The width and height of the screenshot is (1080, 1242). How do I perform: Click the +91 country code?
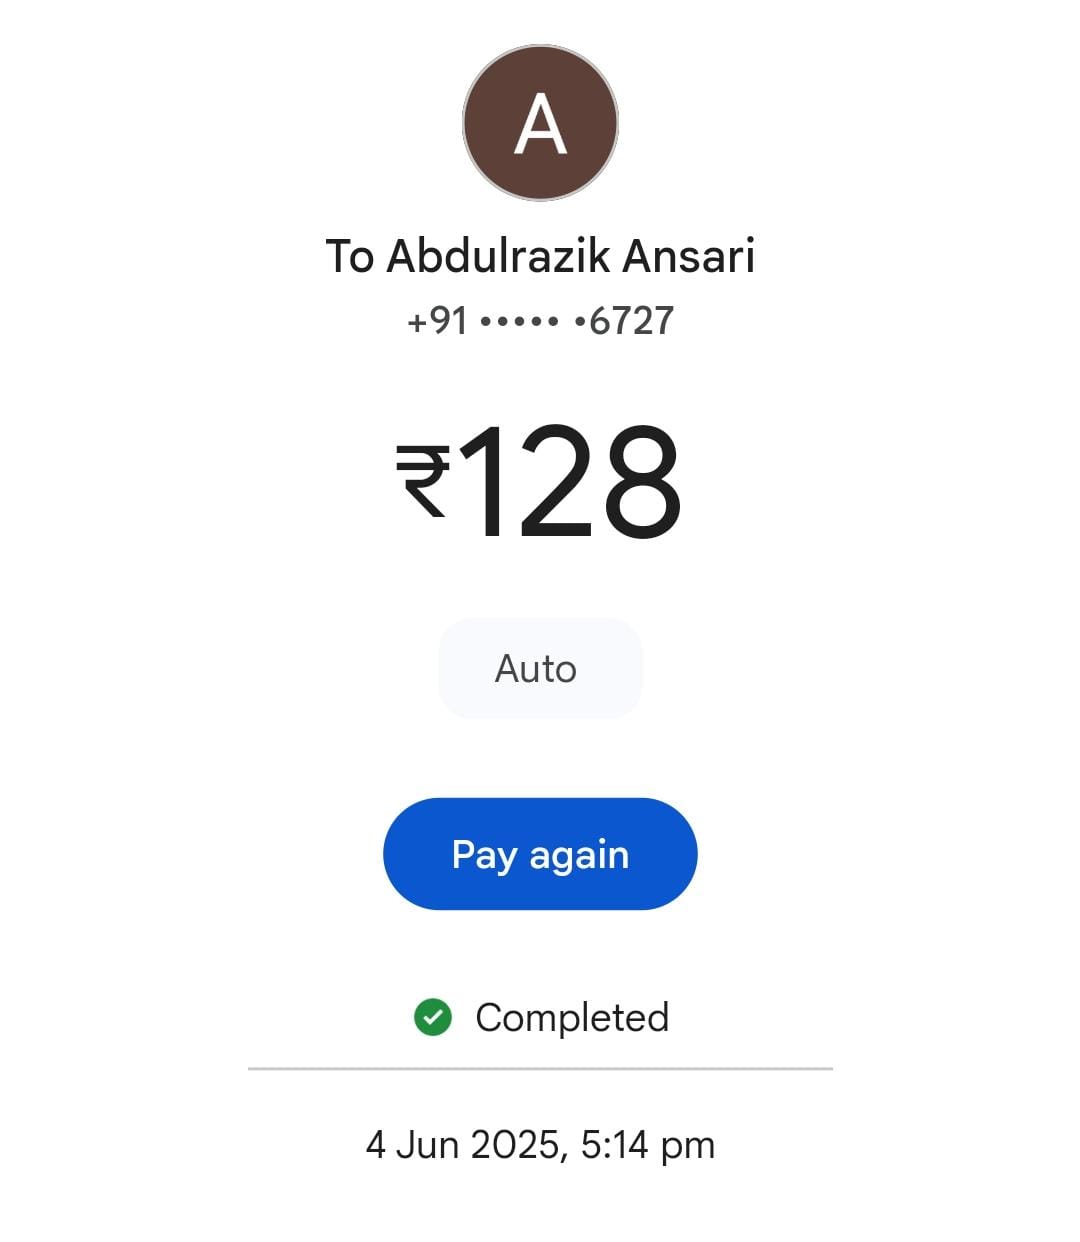point(437,321)
